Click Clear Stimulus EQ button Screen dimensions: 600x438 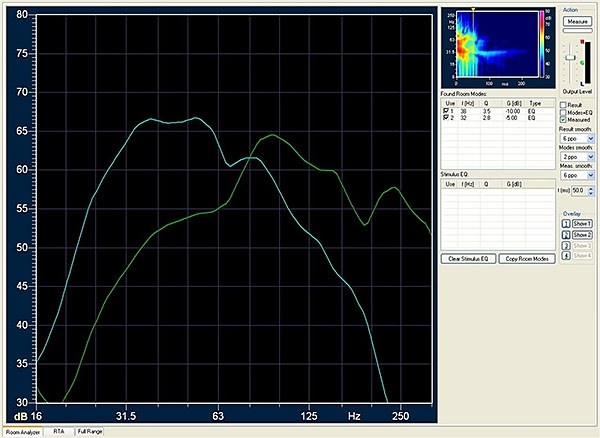tap(468, 259)
